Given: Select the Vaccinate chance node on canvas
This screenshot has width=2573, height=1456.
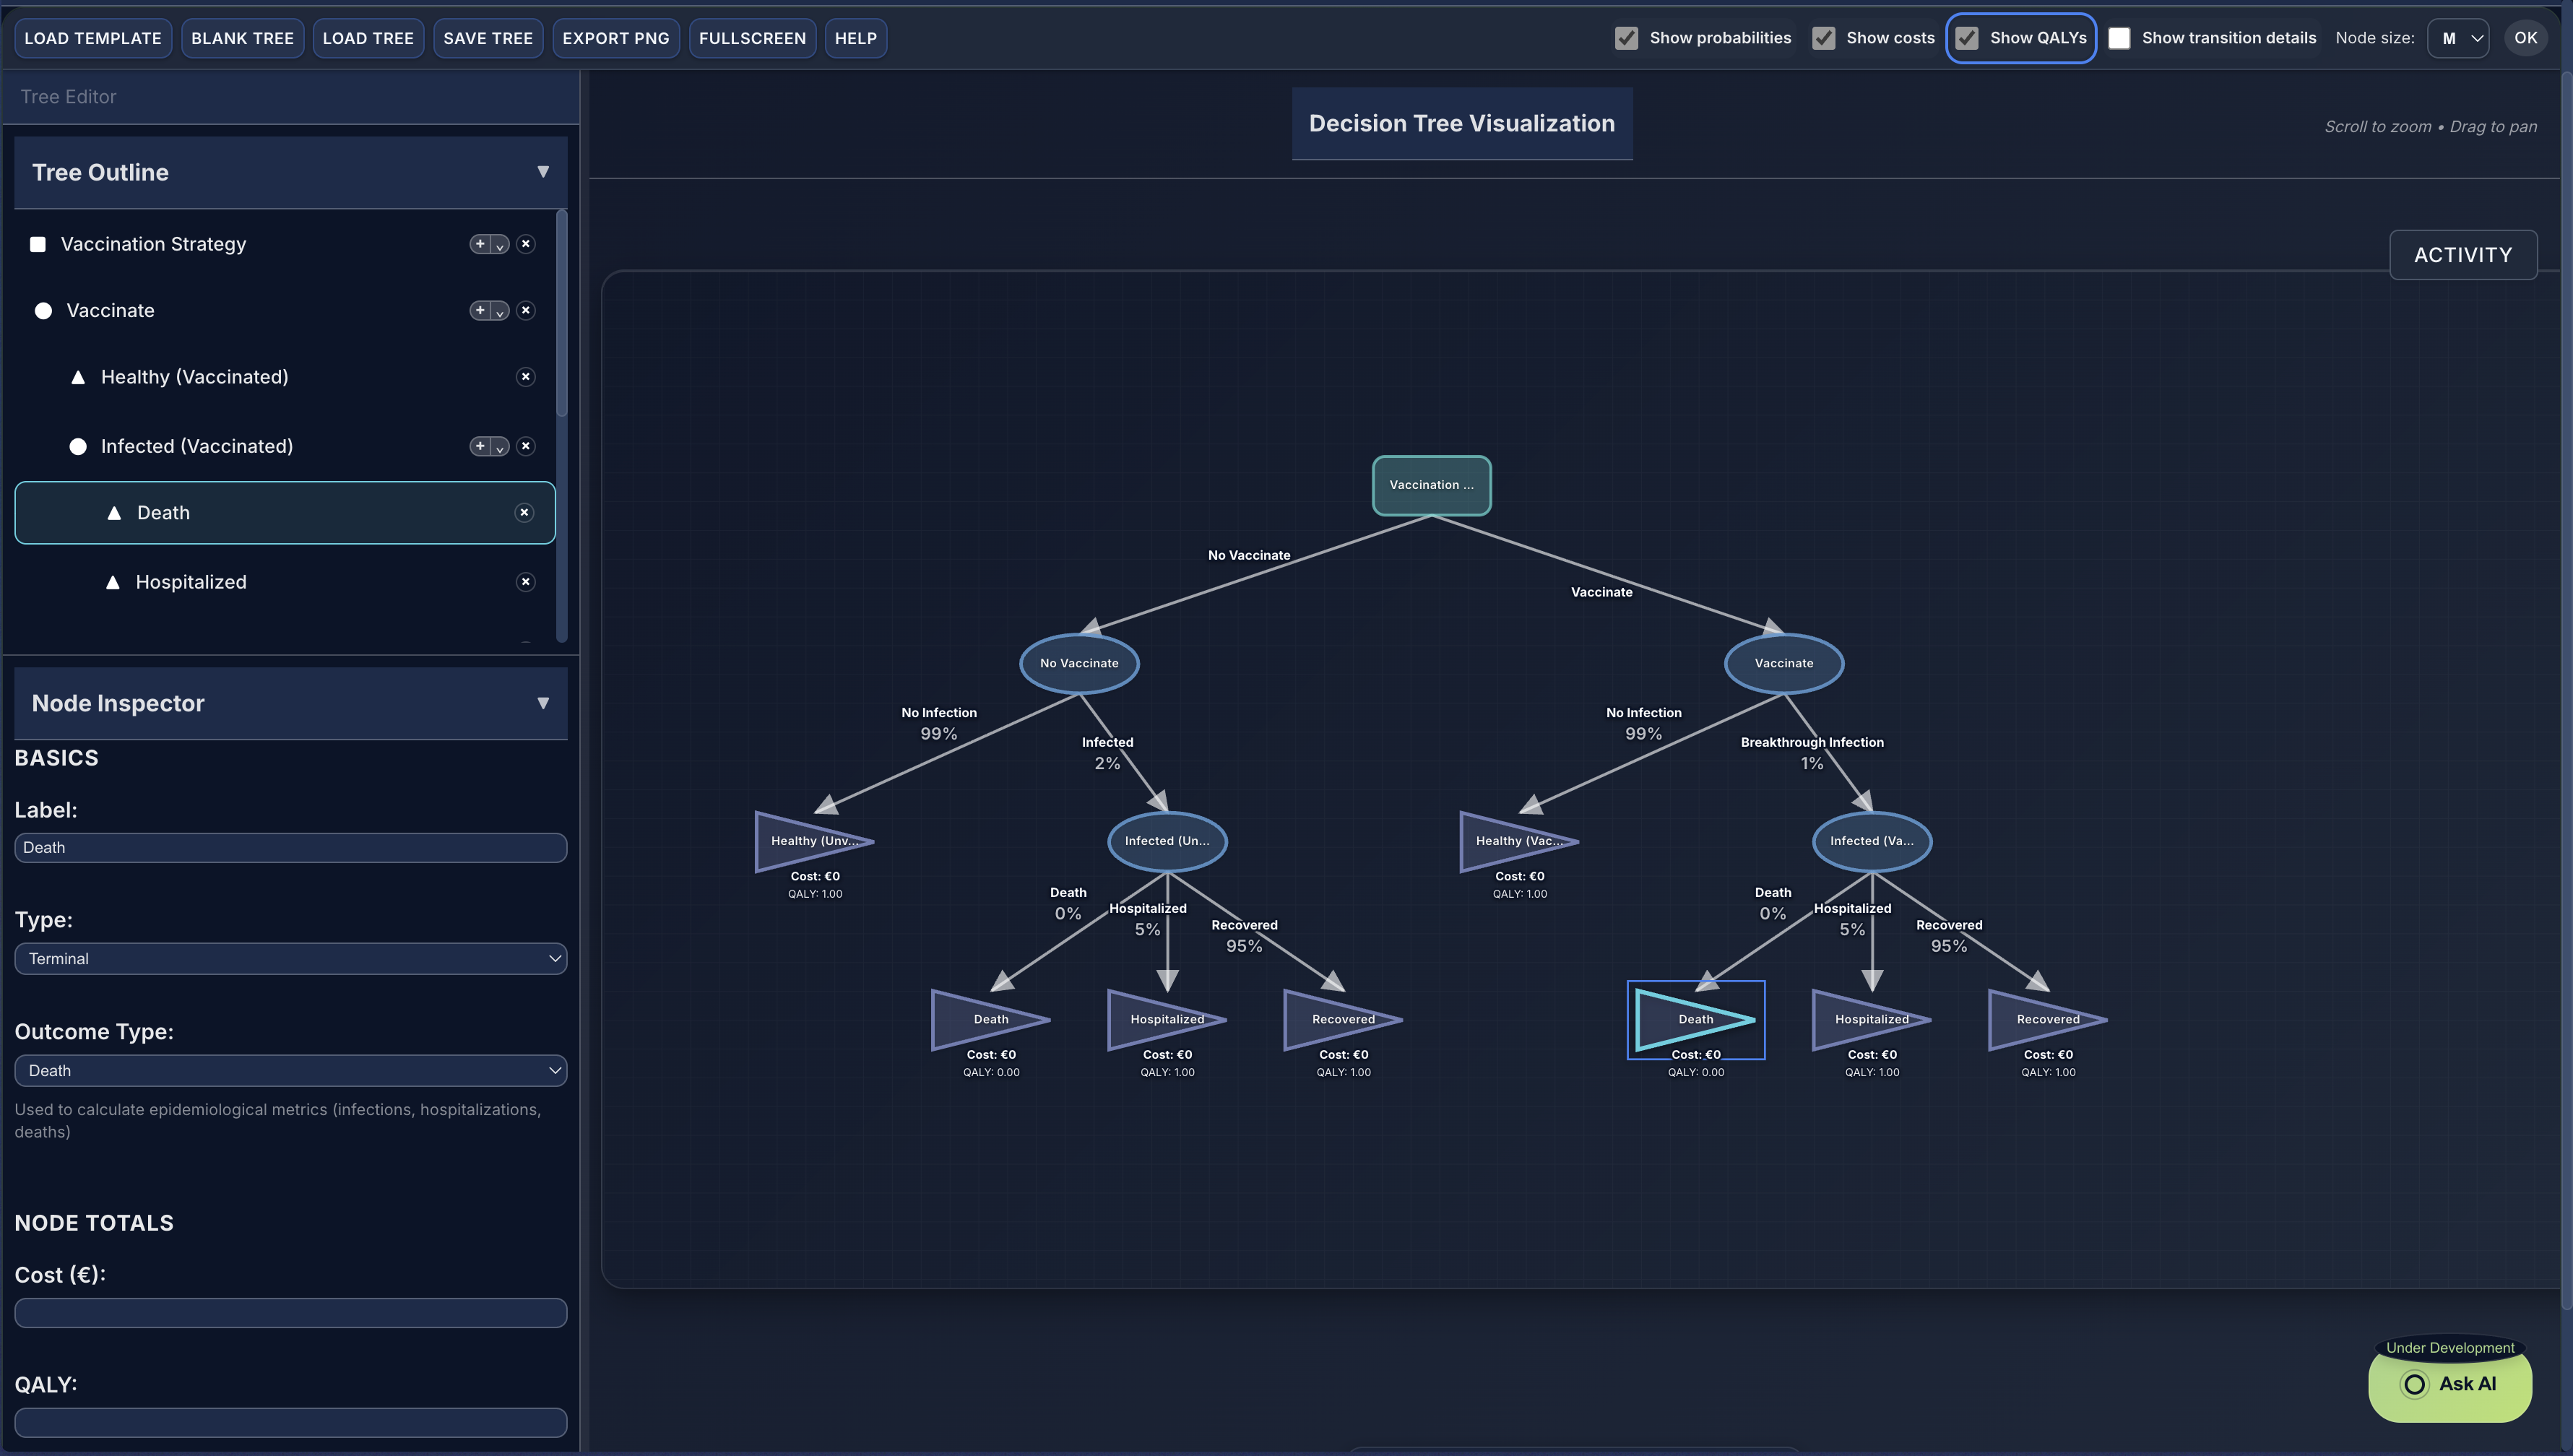Looking at the screenshot, I should click(x=1784, y=663).
